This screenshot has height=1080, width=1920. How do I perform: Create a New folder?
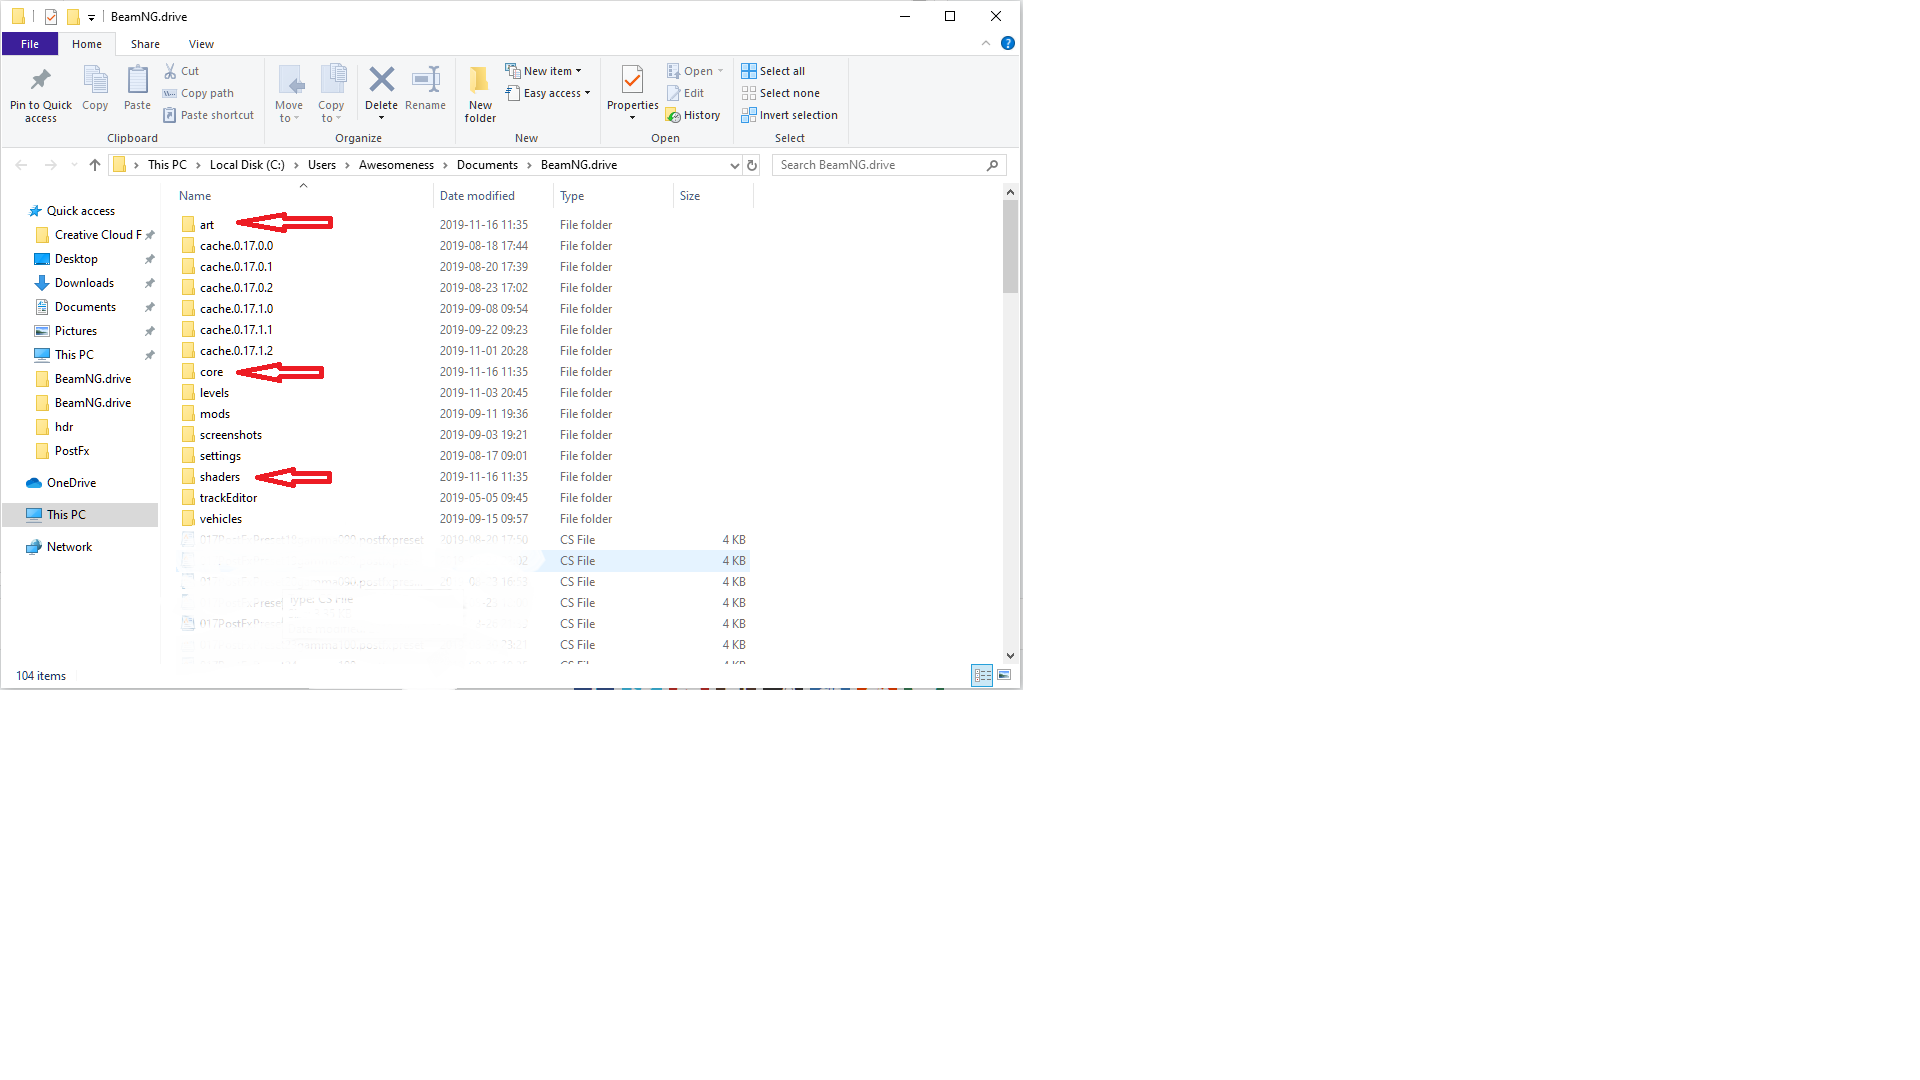pos(480,94)
